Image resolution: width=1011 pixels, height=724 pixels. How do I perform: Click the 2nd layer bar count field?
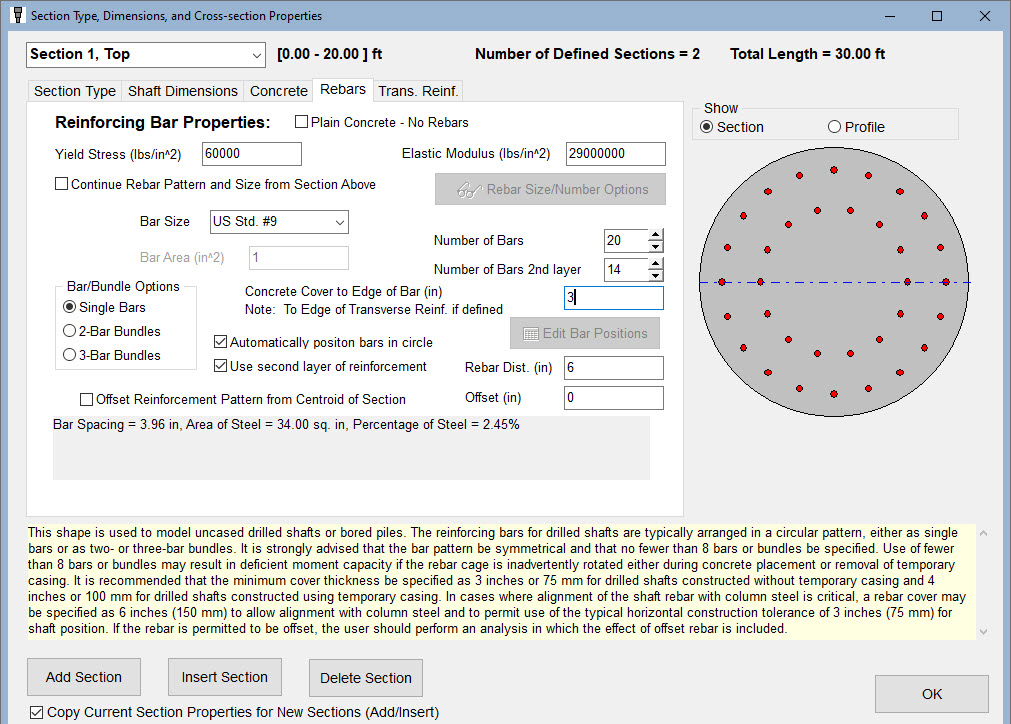(626, 269)
